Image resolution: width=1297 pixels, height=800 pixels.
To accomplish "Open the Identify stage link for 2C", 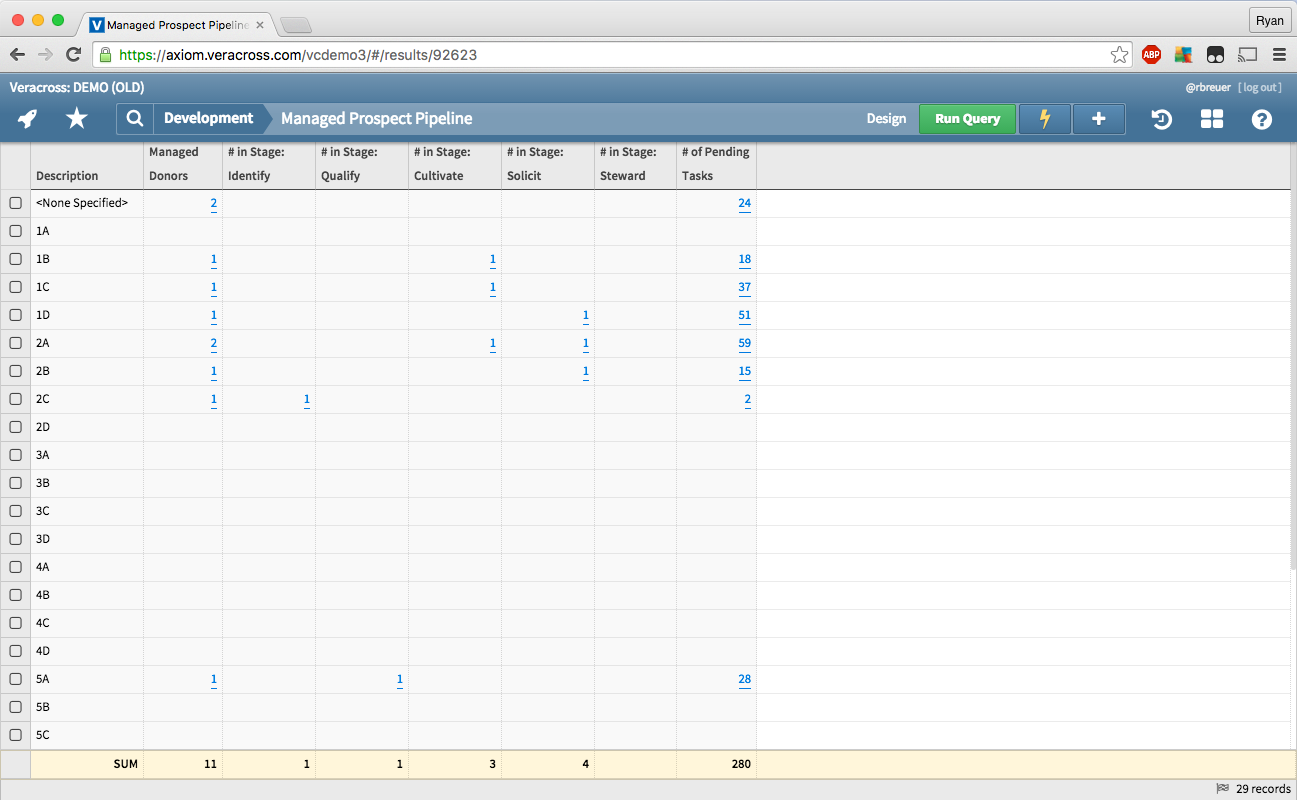I will tap(307, 399).
